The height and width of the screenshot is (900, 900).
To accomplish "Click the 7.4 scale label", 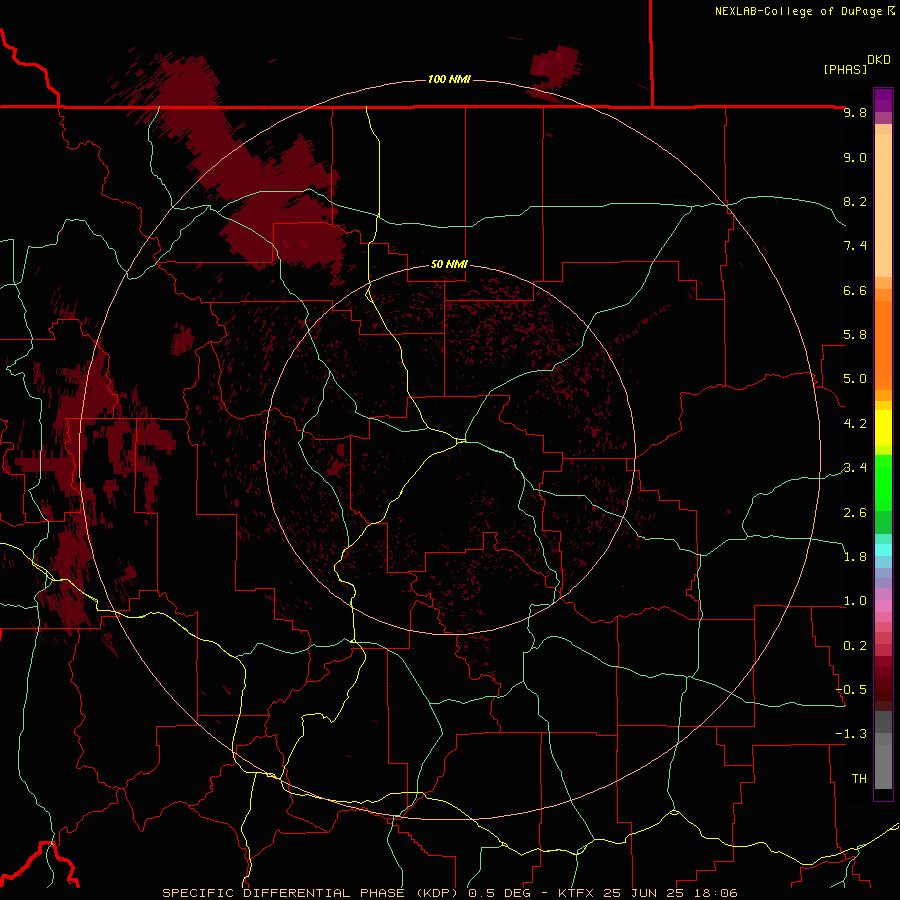I will point(855,246).
